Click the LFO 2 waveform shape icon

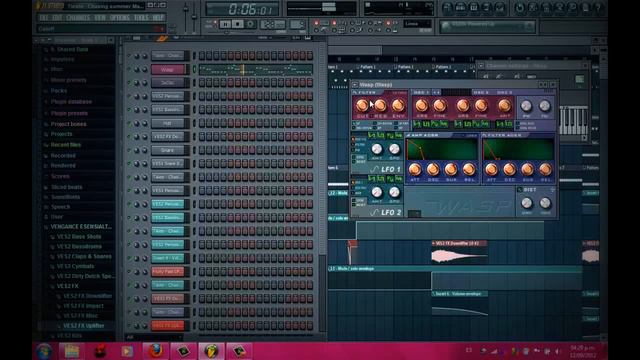pyautogui.click(x=374, y=212)
